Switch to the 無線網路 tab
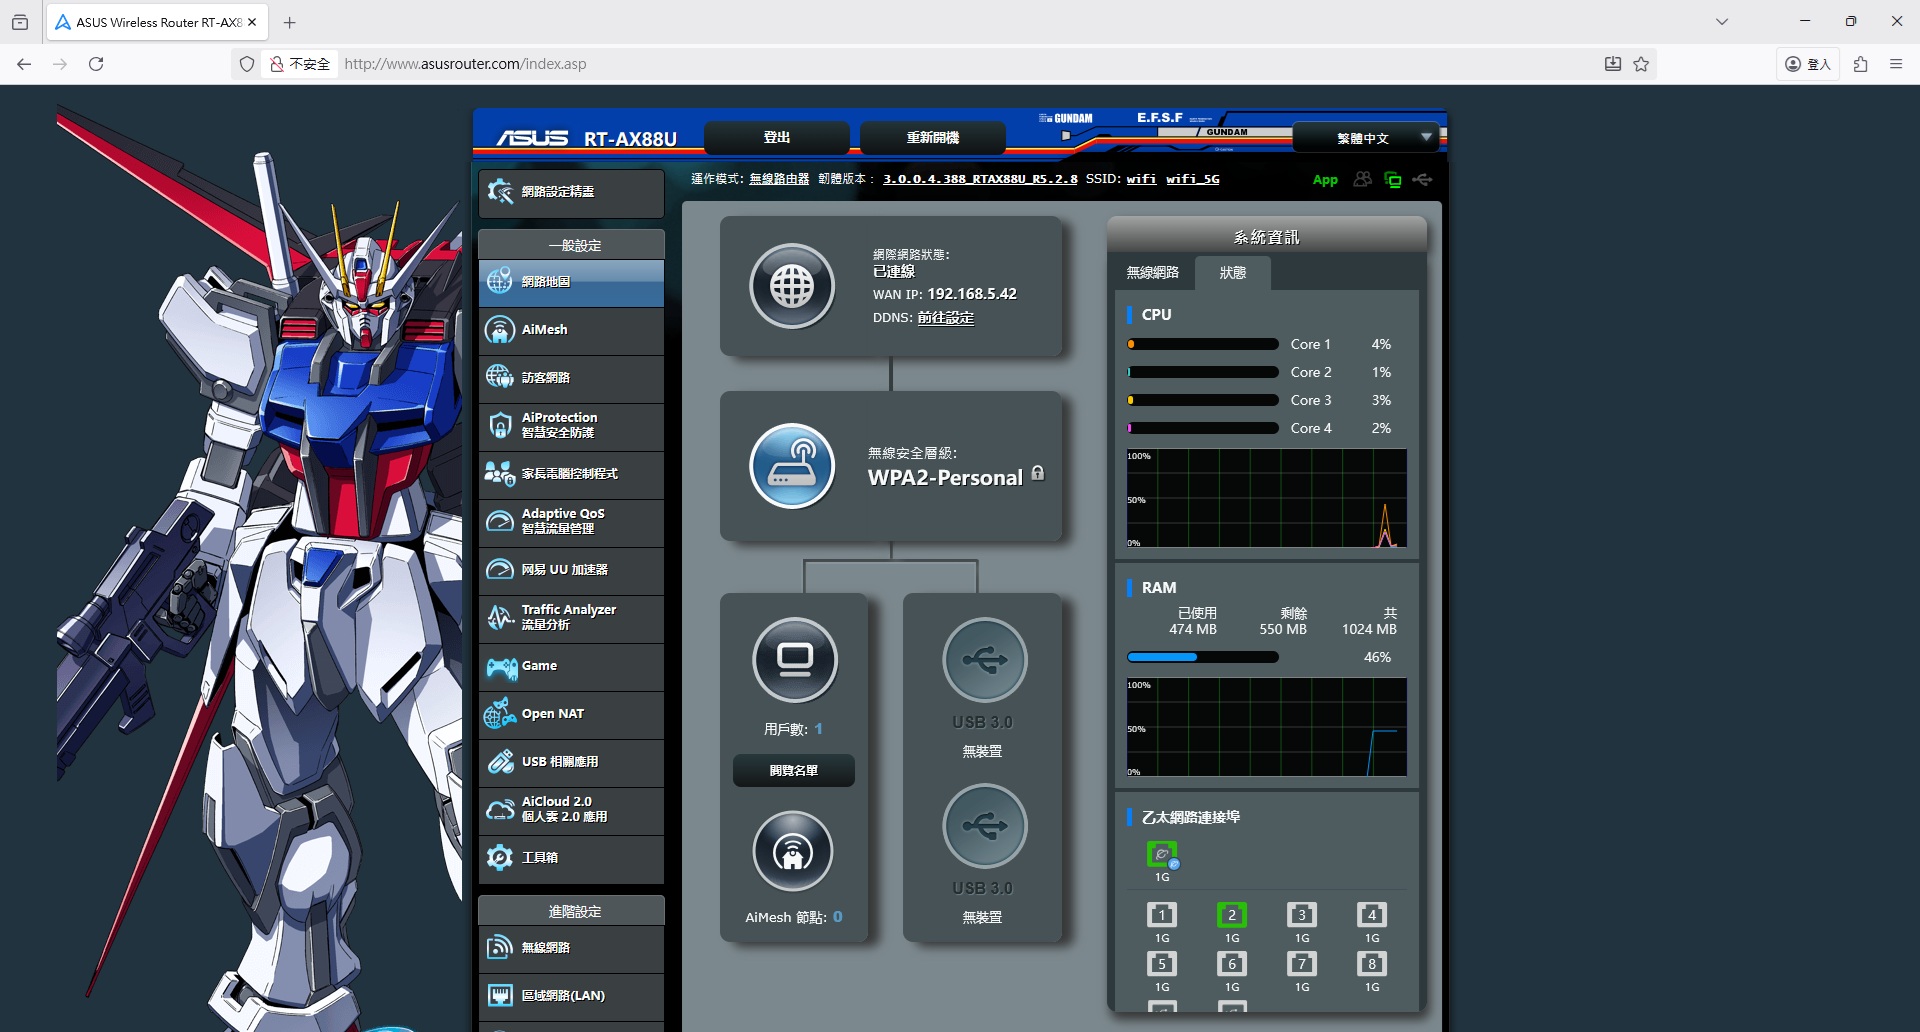The image size is (1920, 1032). (x=1153, y=273)
